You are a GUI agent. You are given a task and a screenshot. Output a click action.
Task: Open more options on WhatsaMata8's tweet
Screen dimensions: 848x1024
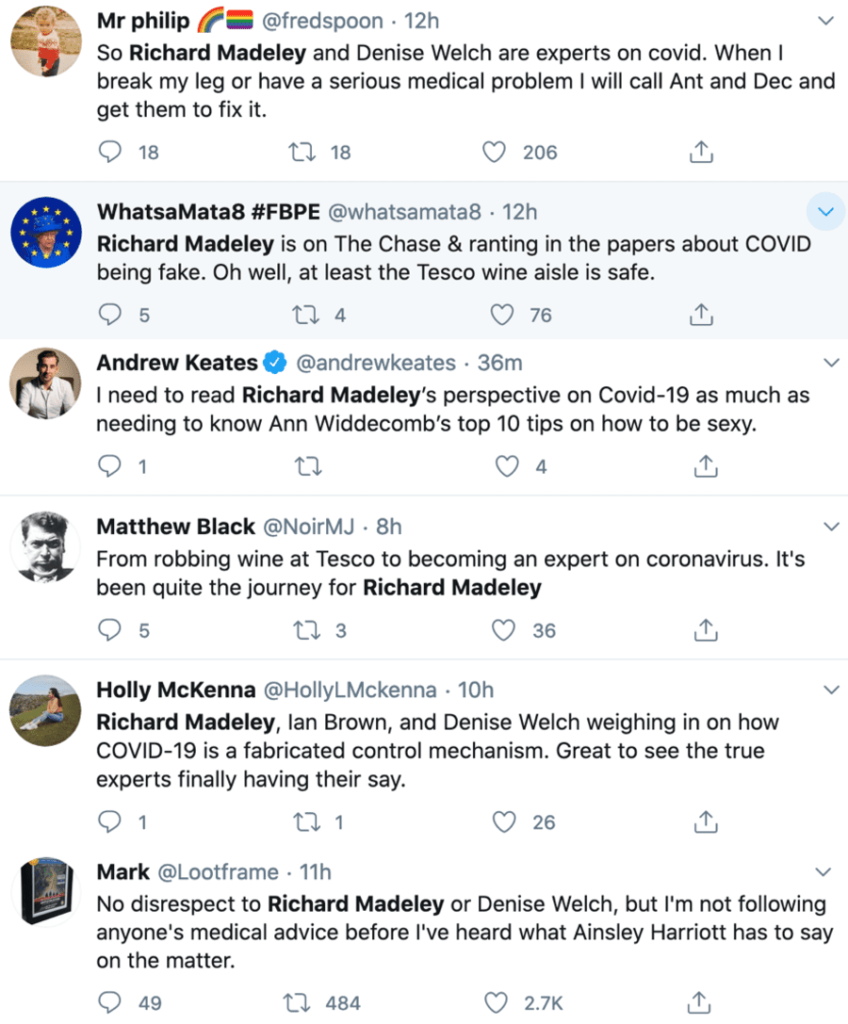point(825,212)
